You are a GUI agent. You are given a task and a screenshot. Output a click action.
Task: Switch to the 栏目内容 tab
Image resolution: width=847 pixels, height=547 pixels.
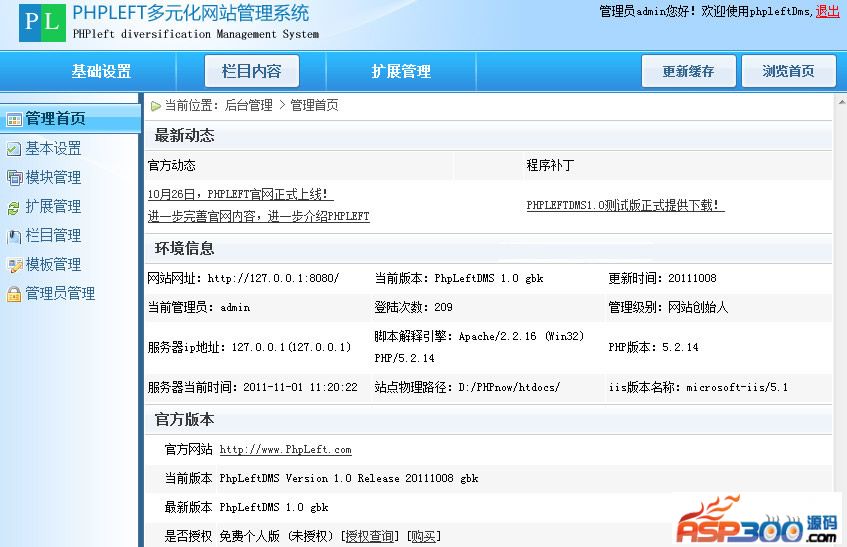(x=252, y=71)
